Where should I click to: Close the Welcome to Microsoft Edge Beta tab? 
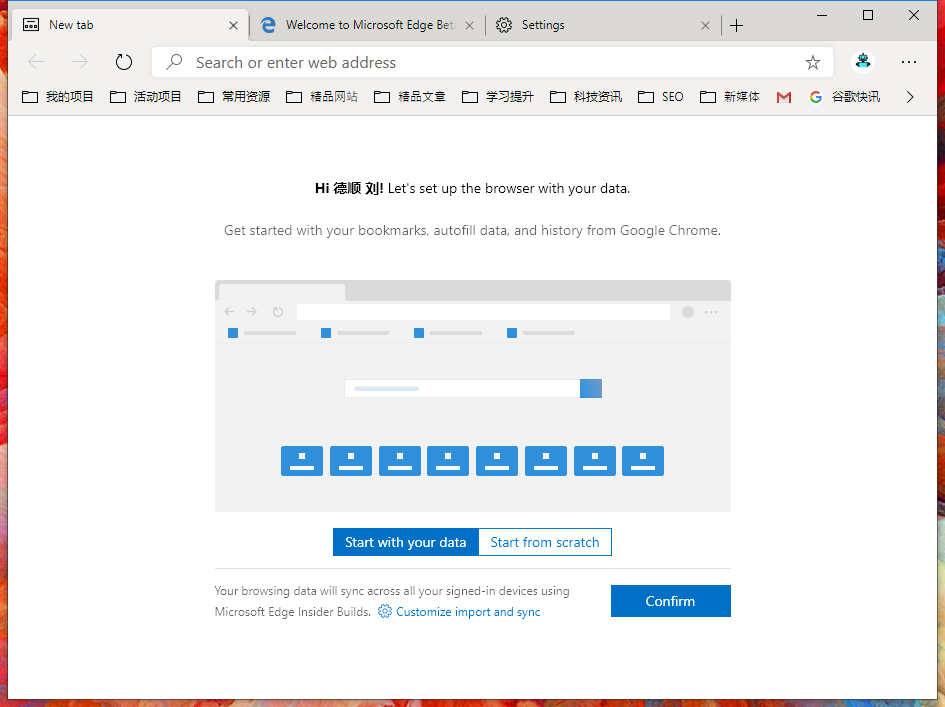click(x=469, y=25)
